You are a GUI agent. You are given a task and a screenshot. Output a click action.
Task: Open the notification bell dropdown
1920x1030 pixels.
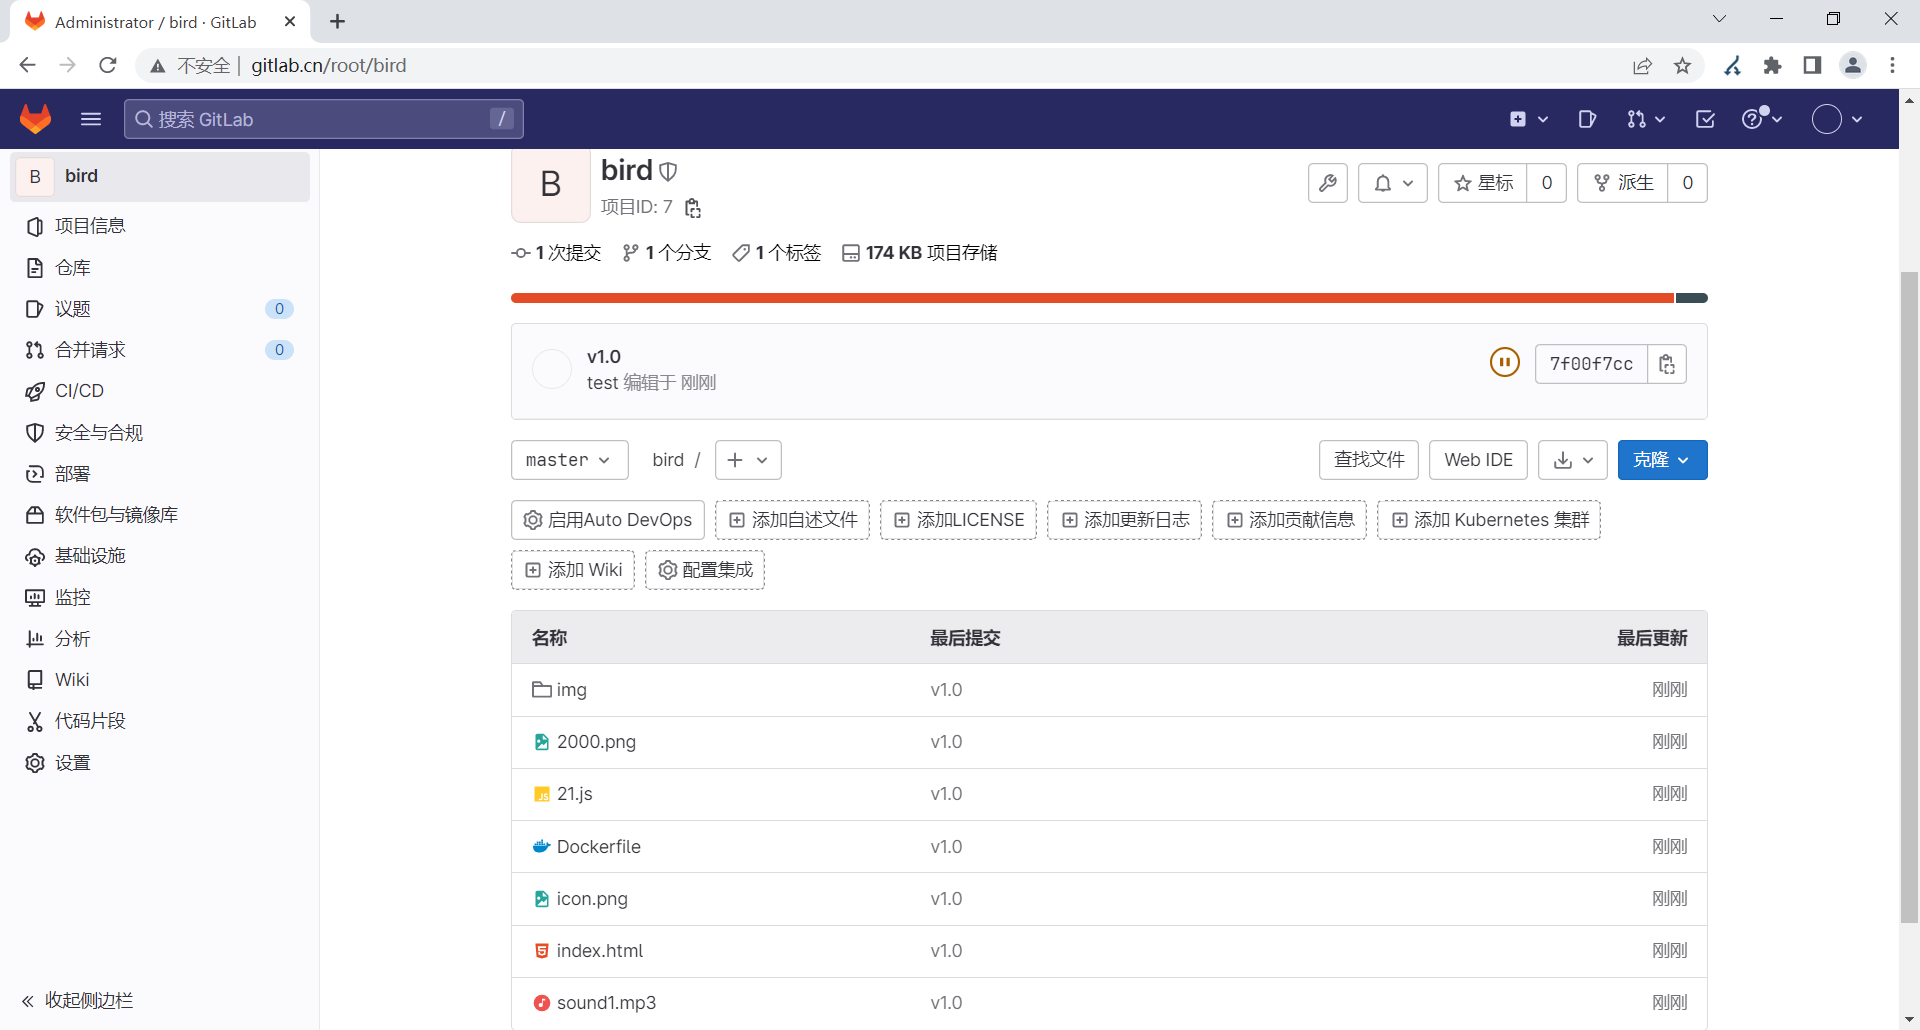tap(1393, 183)
